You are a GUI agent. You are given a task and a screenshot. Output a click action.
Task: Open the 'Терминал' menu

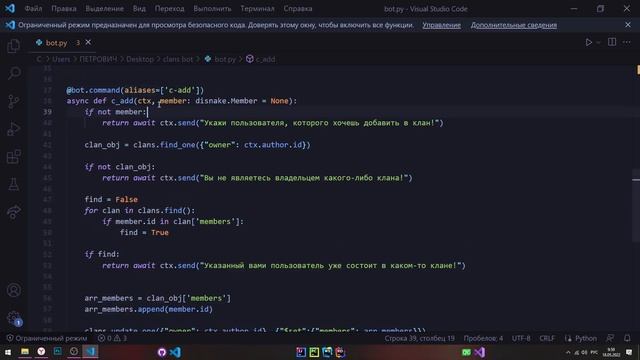(x=257, y=9)
